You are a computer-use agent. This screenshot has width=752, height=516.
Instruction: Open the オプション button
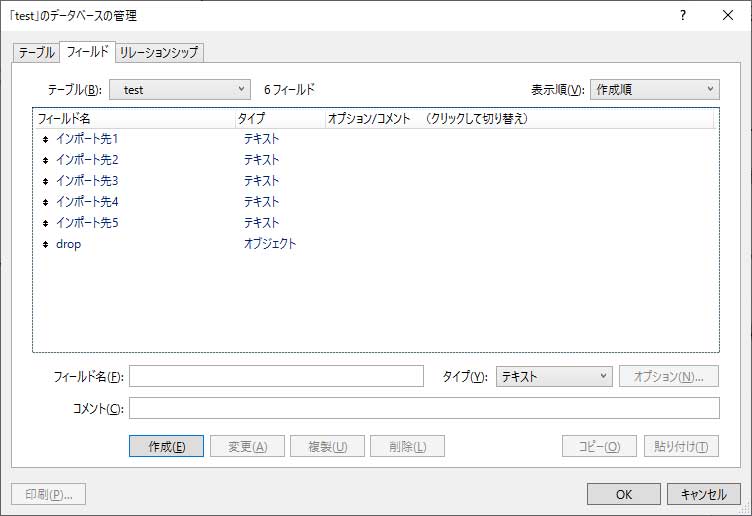(x=669, y=376)
